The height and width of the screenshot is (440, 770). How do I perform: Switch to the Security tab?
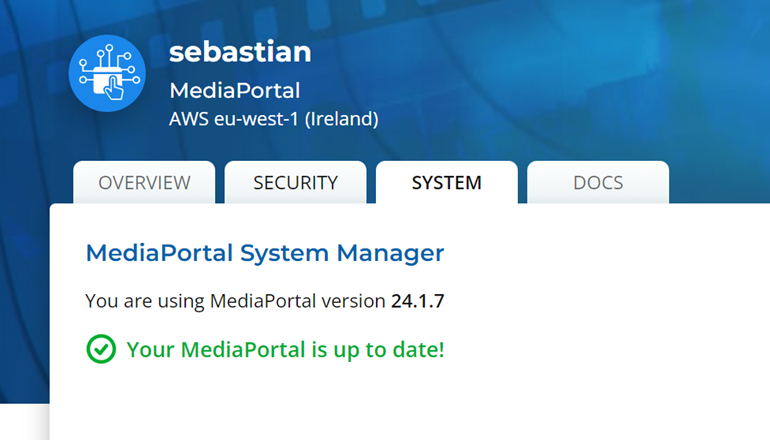(x=295, y=183)
